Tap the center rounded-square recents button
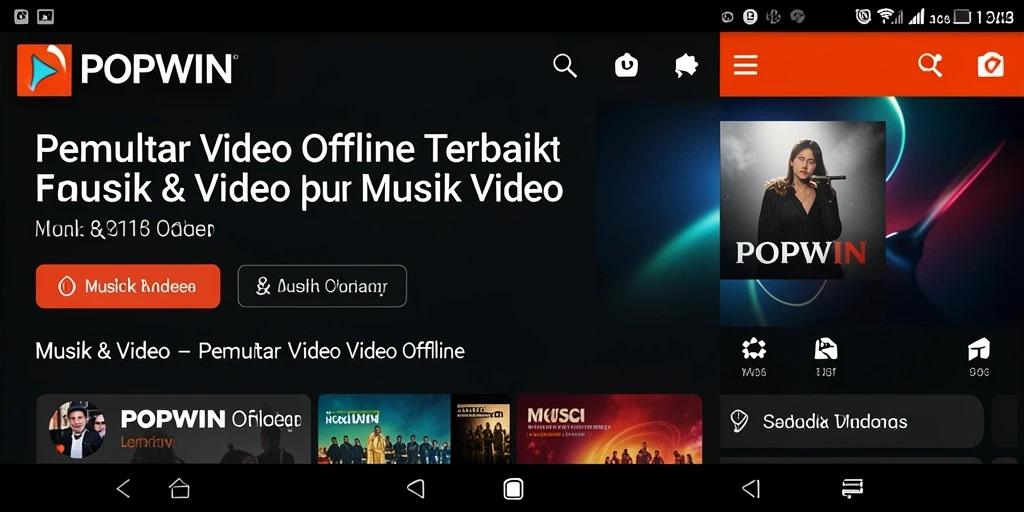The image size is (1024, 512). [513, 488]
